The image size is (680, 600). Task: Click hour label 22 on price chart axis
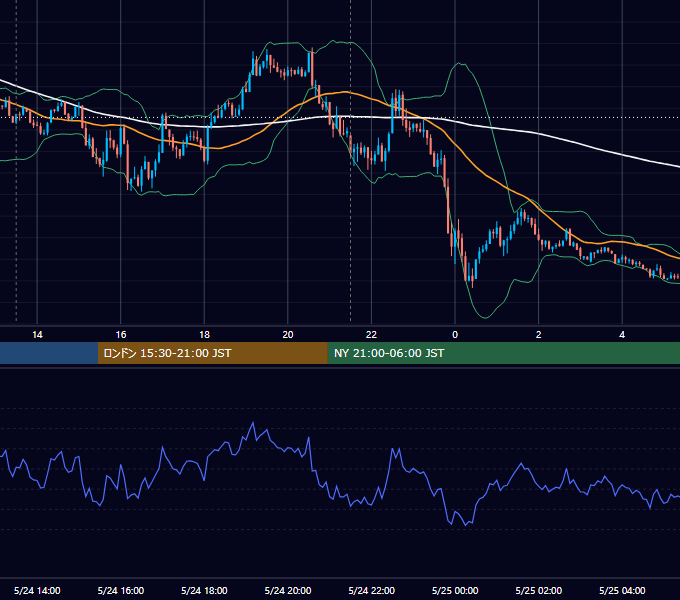point(372,335)
